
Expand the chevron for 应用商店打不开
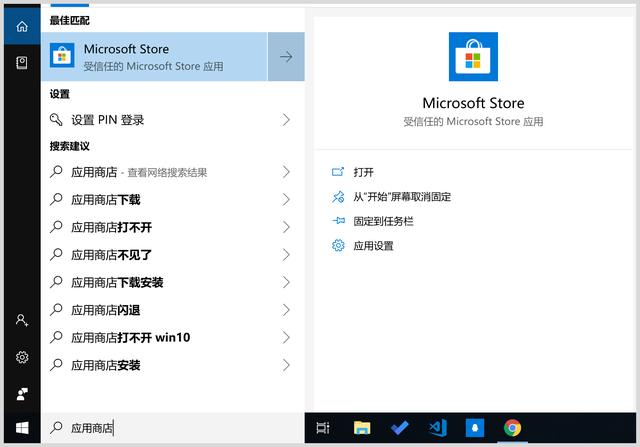286,227
